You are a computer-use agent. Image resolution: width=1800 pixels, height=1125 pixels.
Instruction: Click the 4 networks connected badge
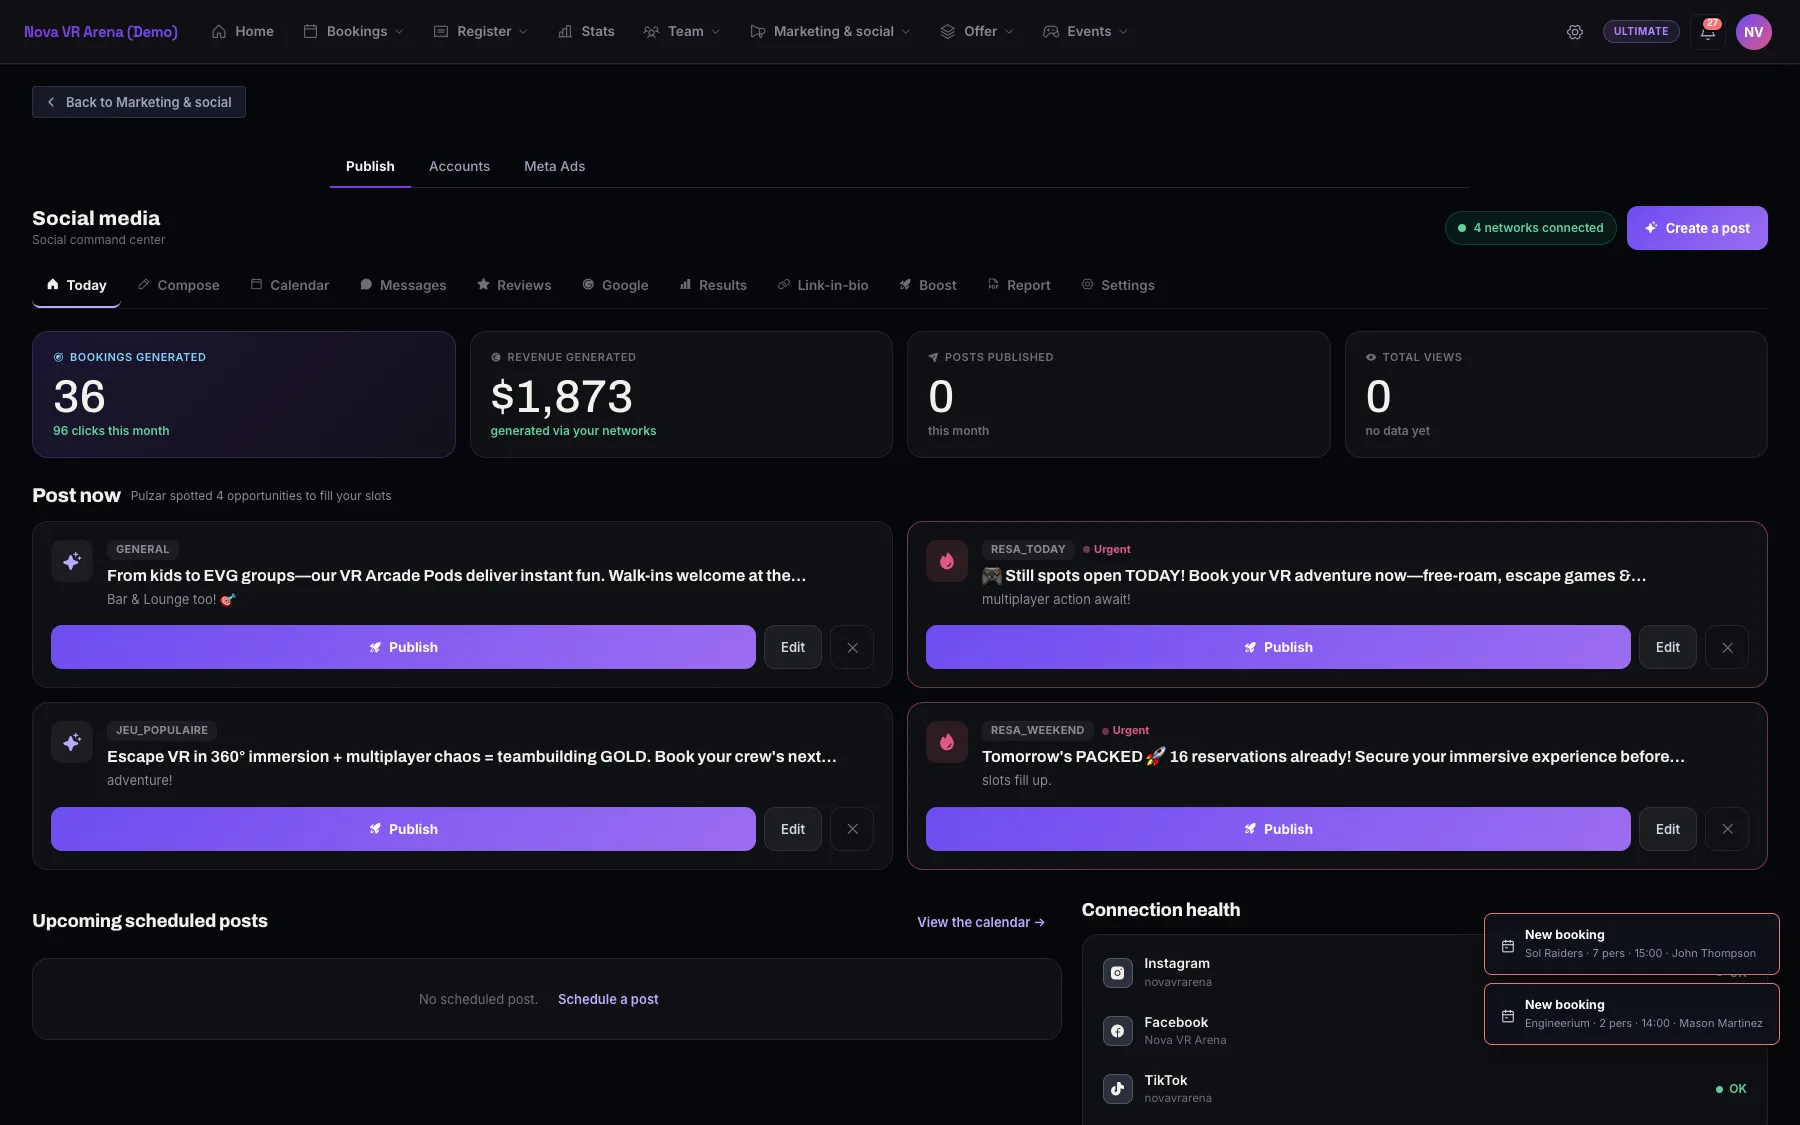click(x=1530, y=228)
